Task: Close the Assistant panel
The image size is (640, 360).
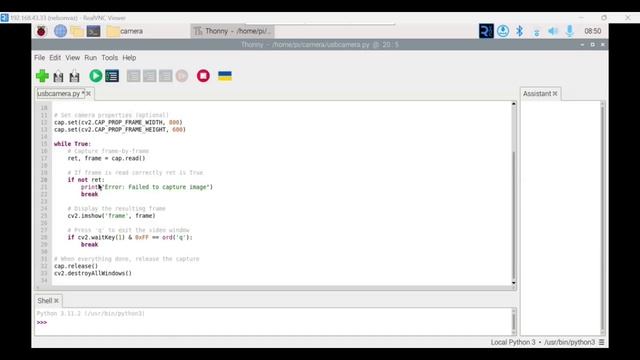Action: tap(555, 93)
